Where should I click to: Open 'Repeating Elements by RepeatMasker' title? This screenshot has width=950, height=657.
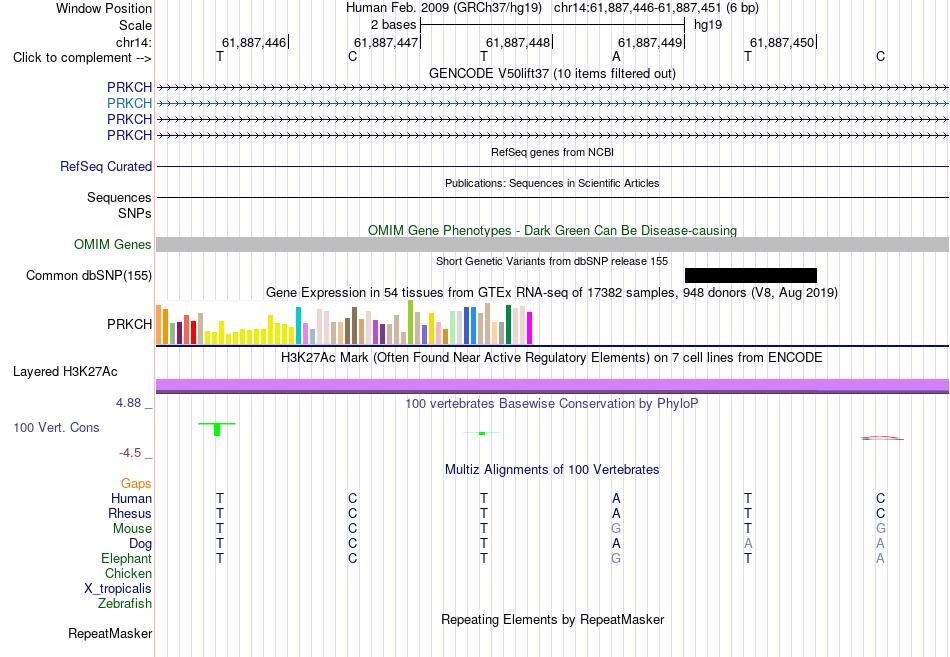pos(552,619)
